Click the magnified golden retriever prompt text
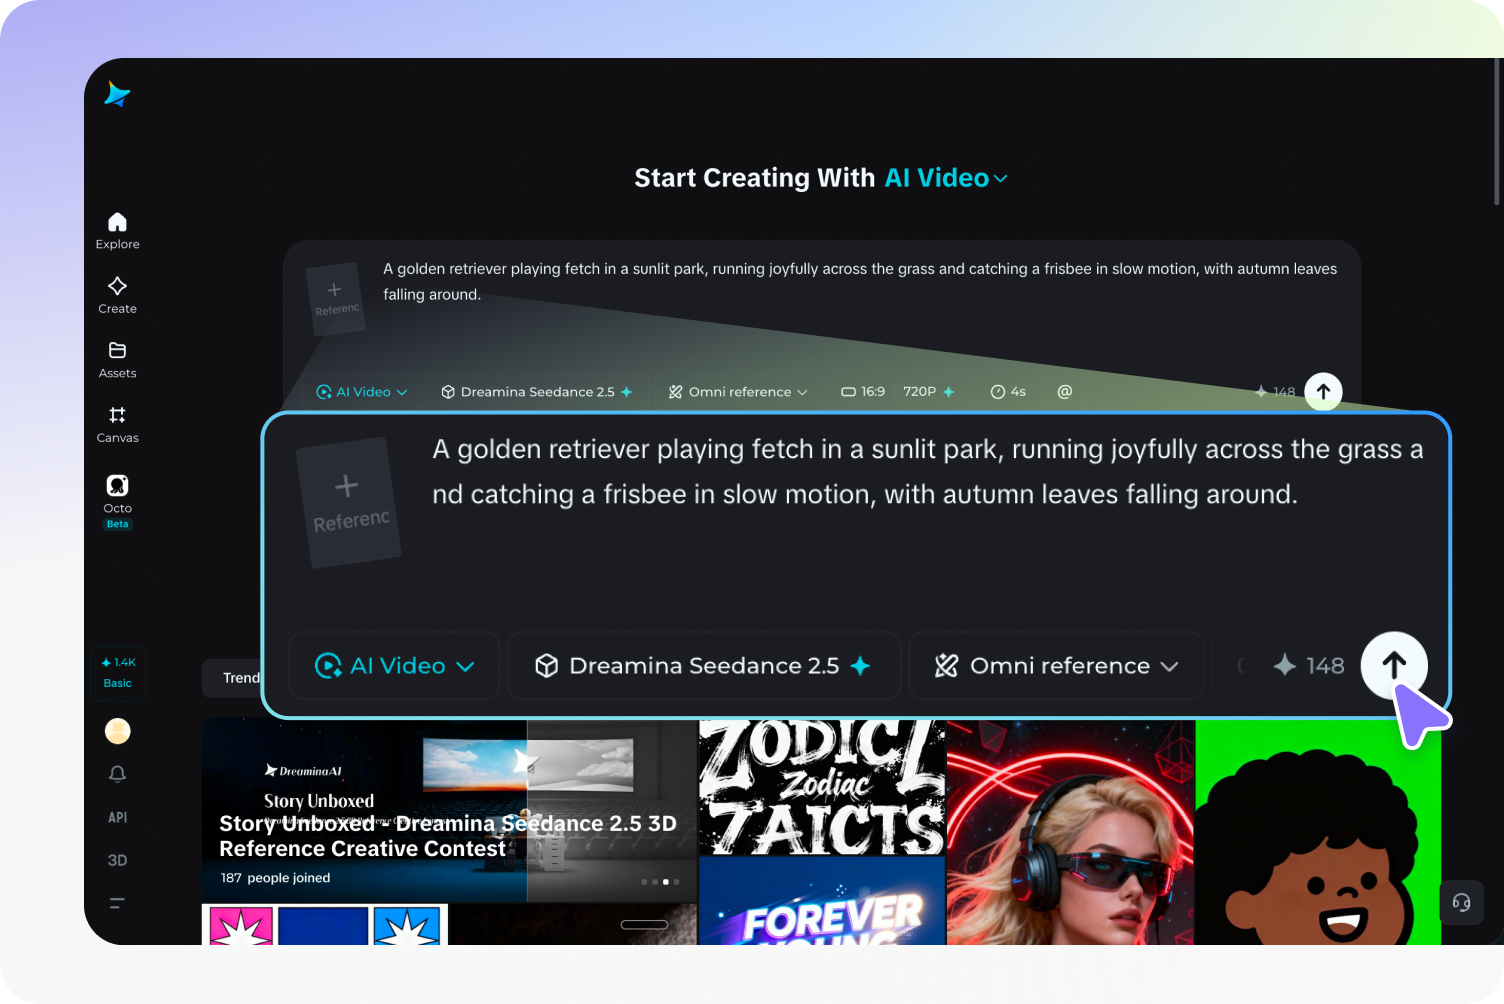The image size is (1504, 1004). (x=928, y=472)
